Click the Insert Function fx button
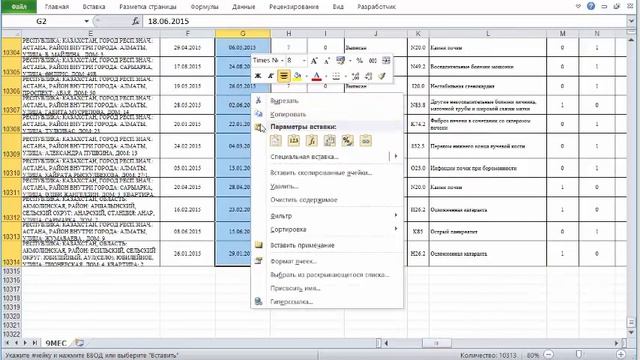Image resolution: width=640 pixels, height=360 pixels. (x=136, y=21)
